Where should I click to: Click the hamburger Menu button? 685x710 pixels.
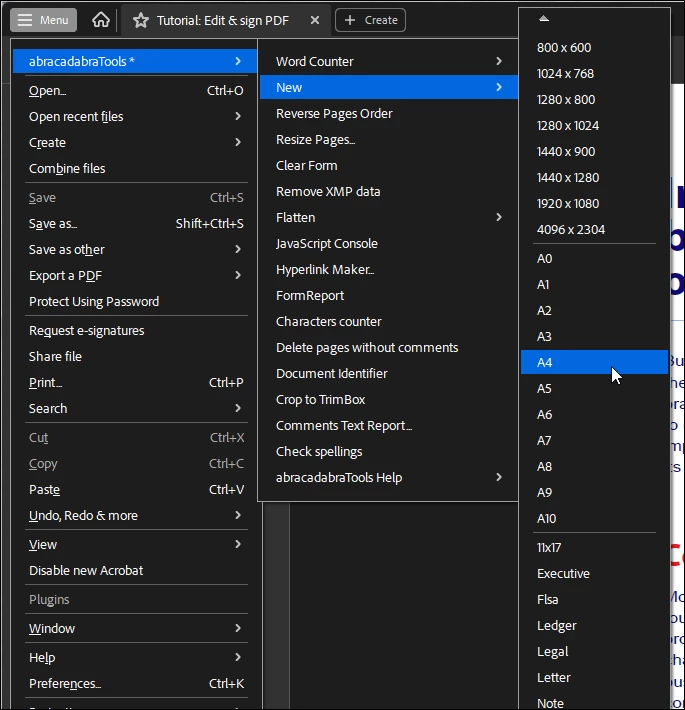click(x=43, y=20)
